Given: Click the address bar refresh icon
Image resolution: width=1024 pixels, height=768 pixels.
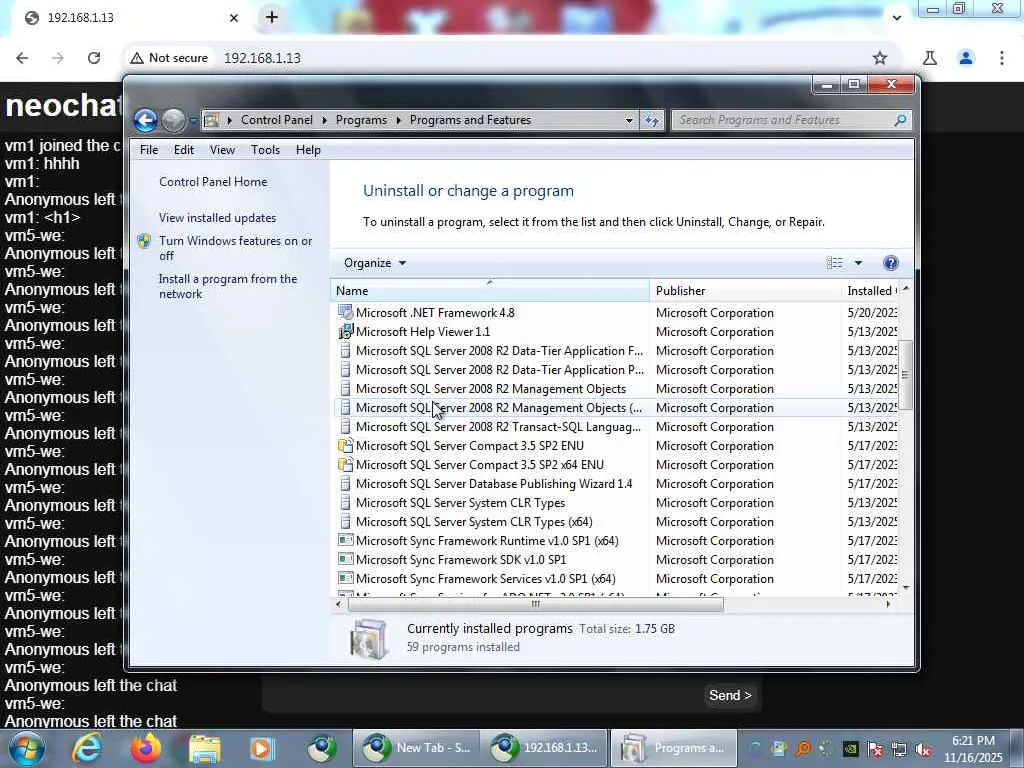Looking at the screenshot, I should [x=652, y=120].
